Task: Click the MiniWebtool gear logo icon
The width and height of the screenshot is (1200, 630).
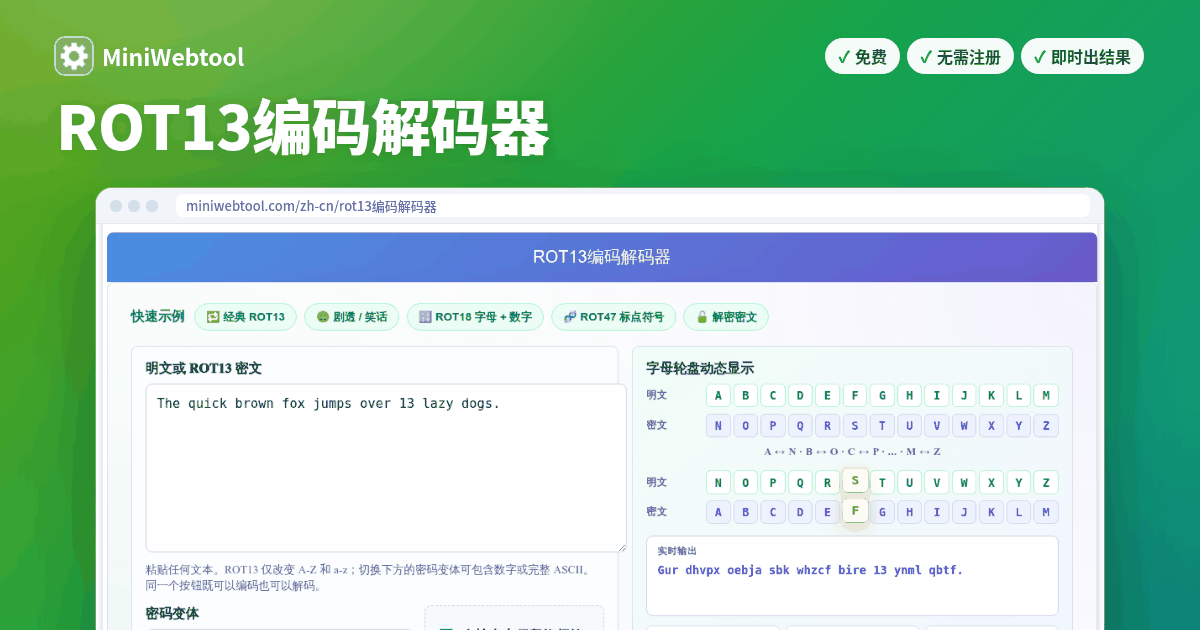Action: click(x=74, y=56)
